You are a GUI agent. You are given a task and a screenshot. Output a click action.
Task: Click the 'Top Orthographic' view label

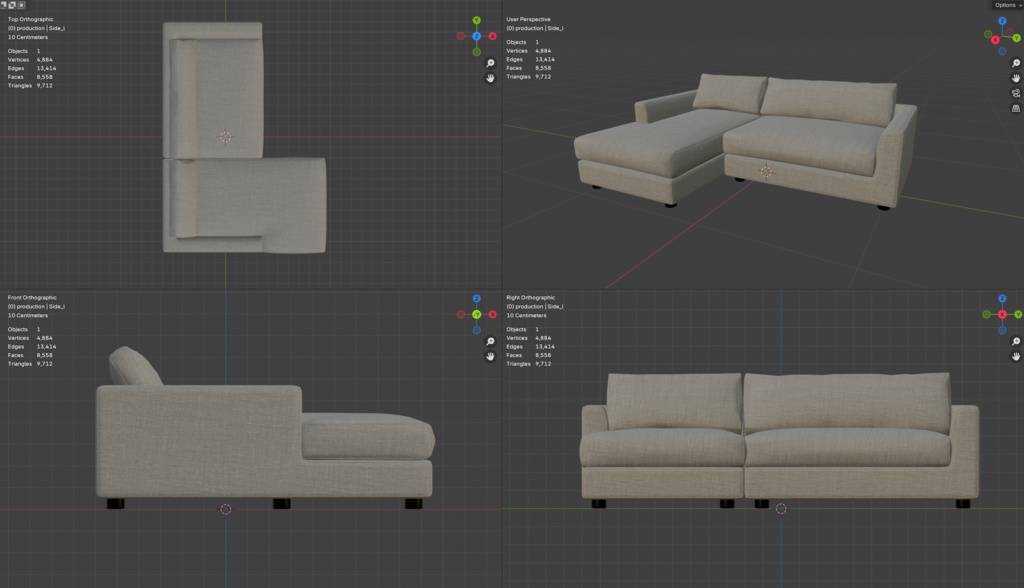(31, 20)
